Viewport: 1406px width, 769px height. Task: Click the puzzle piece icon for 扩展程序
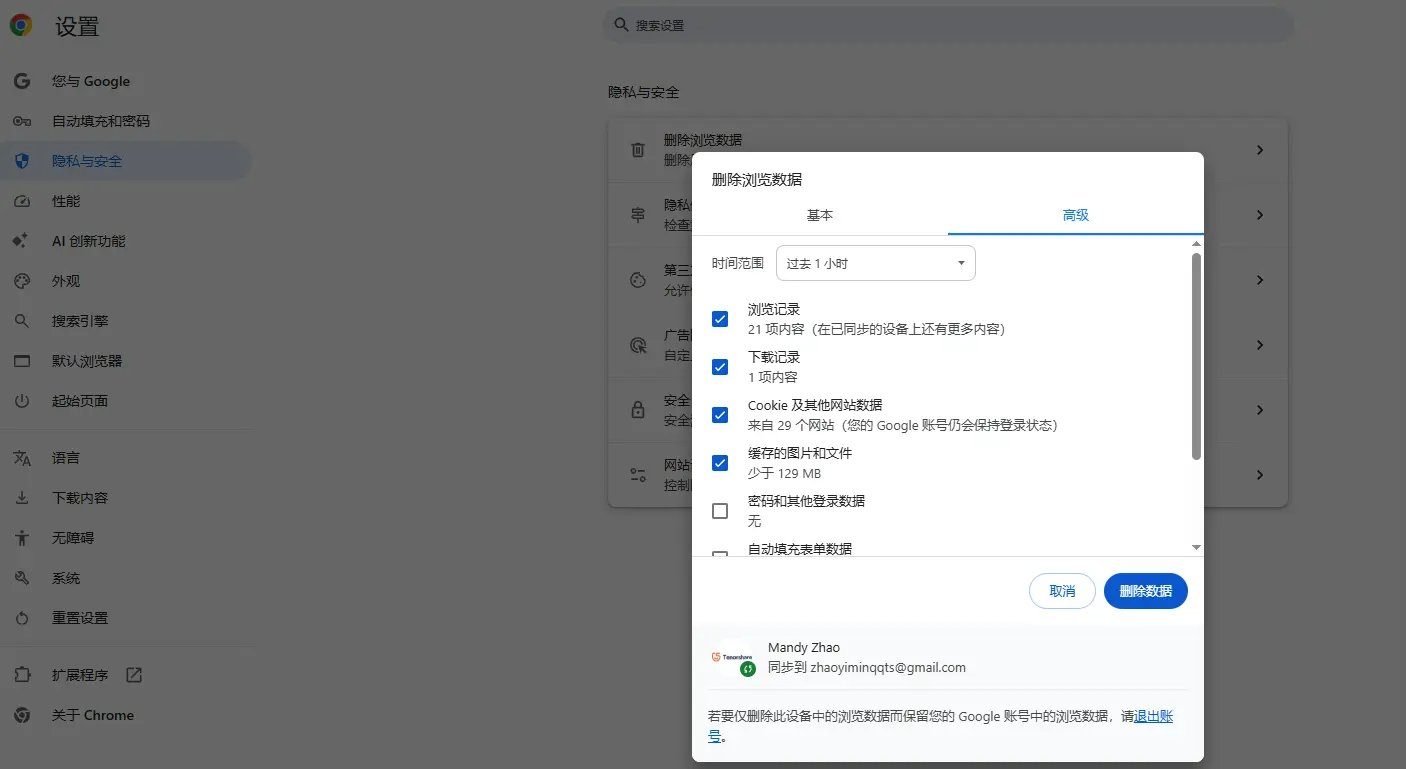tap(22, 675)
